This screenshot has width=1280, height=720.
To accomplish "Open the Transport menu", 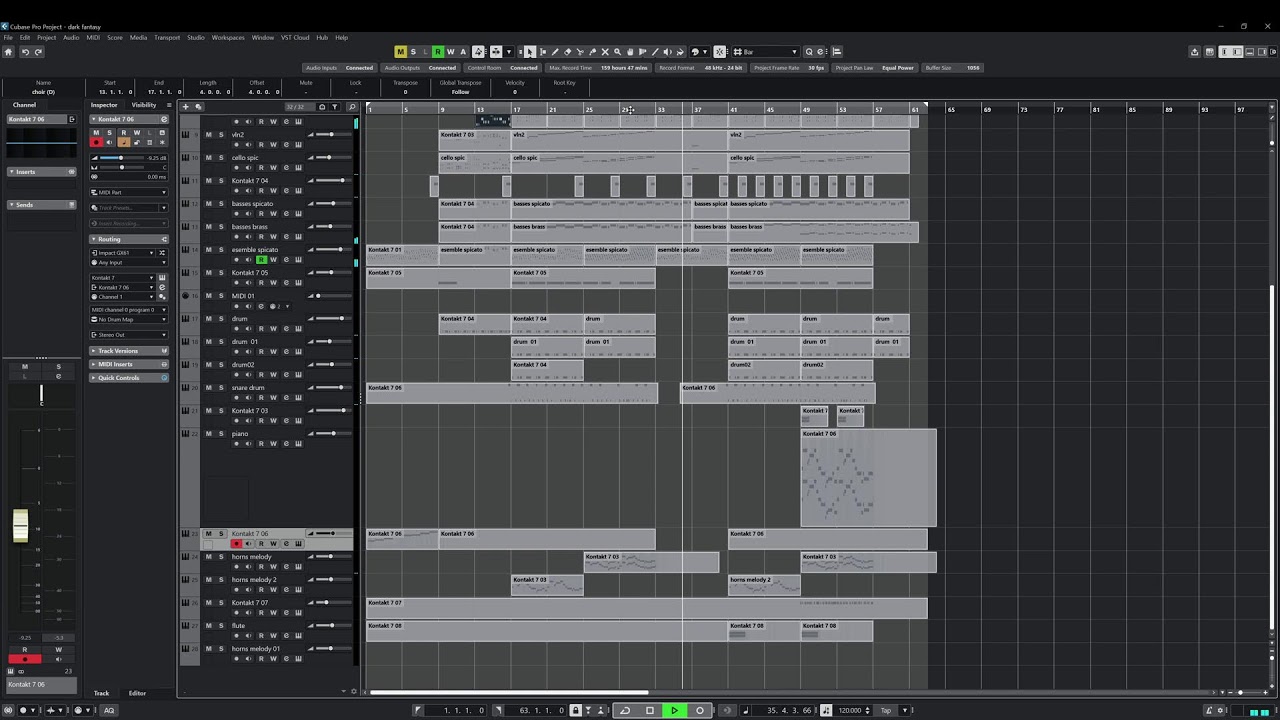I will [x=167, y=37].
